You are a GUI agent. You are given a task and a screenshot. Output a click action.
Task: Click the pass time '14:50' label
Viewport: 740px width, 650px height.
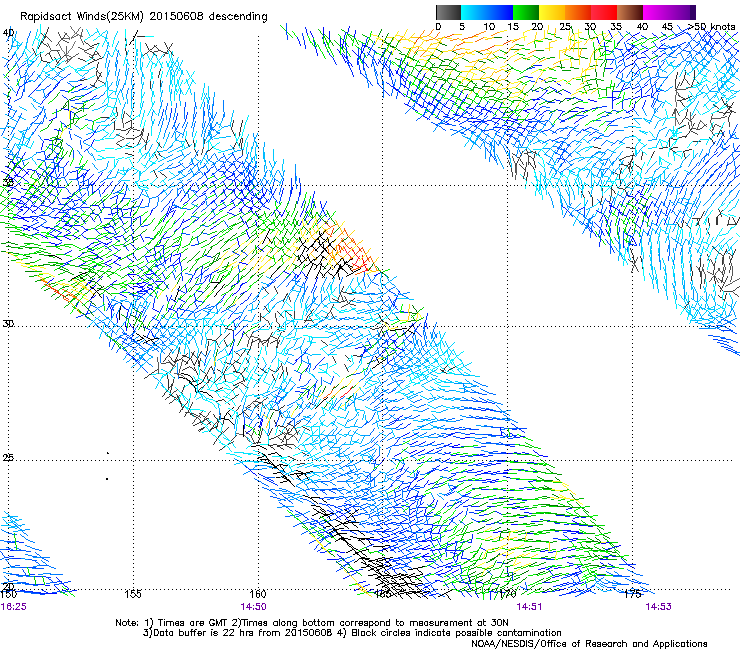(253, 607)
